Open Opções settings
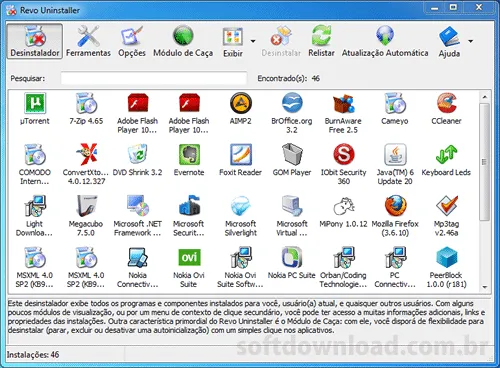 pos(132,41)
